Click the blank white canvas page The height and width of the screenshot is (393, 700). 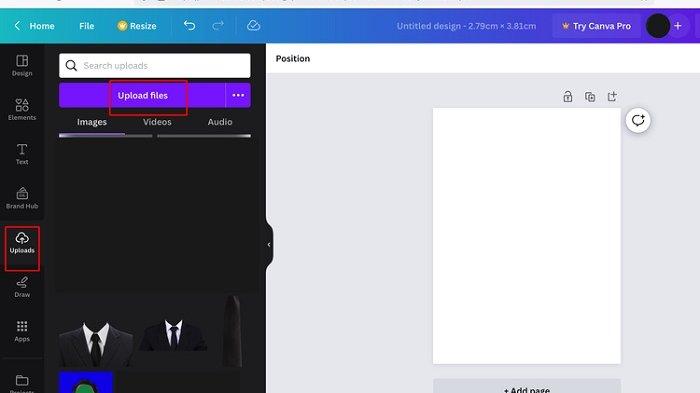[x=527, y=236]
